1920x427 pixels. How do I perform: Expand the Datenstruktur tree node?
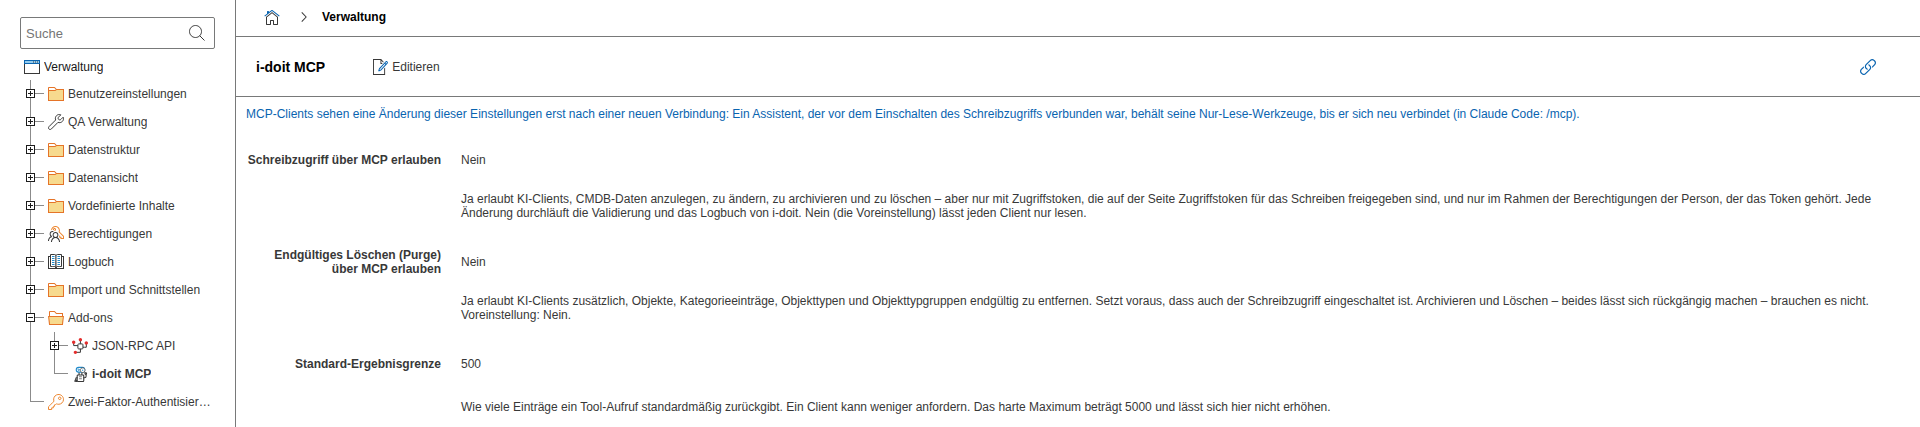(x=30, y=150)
